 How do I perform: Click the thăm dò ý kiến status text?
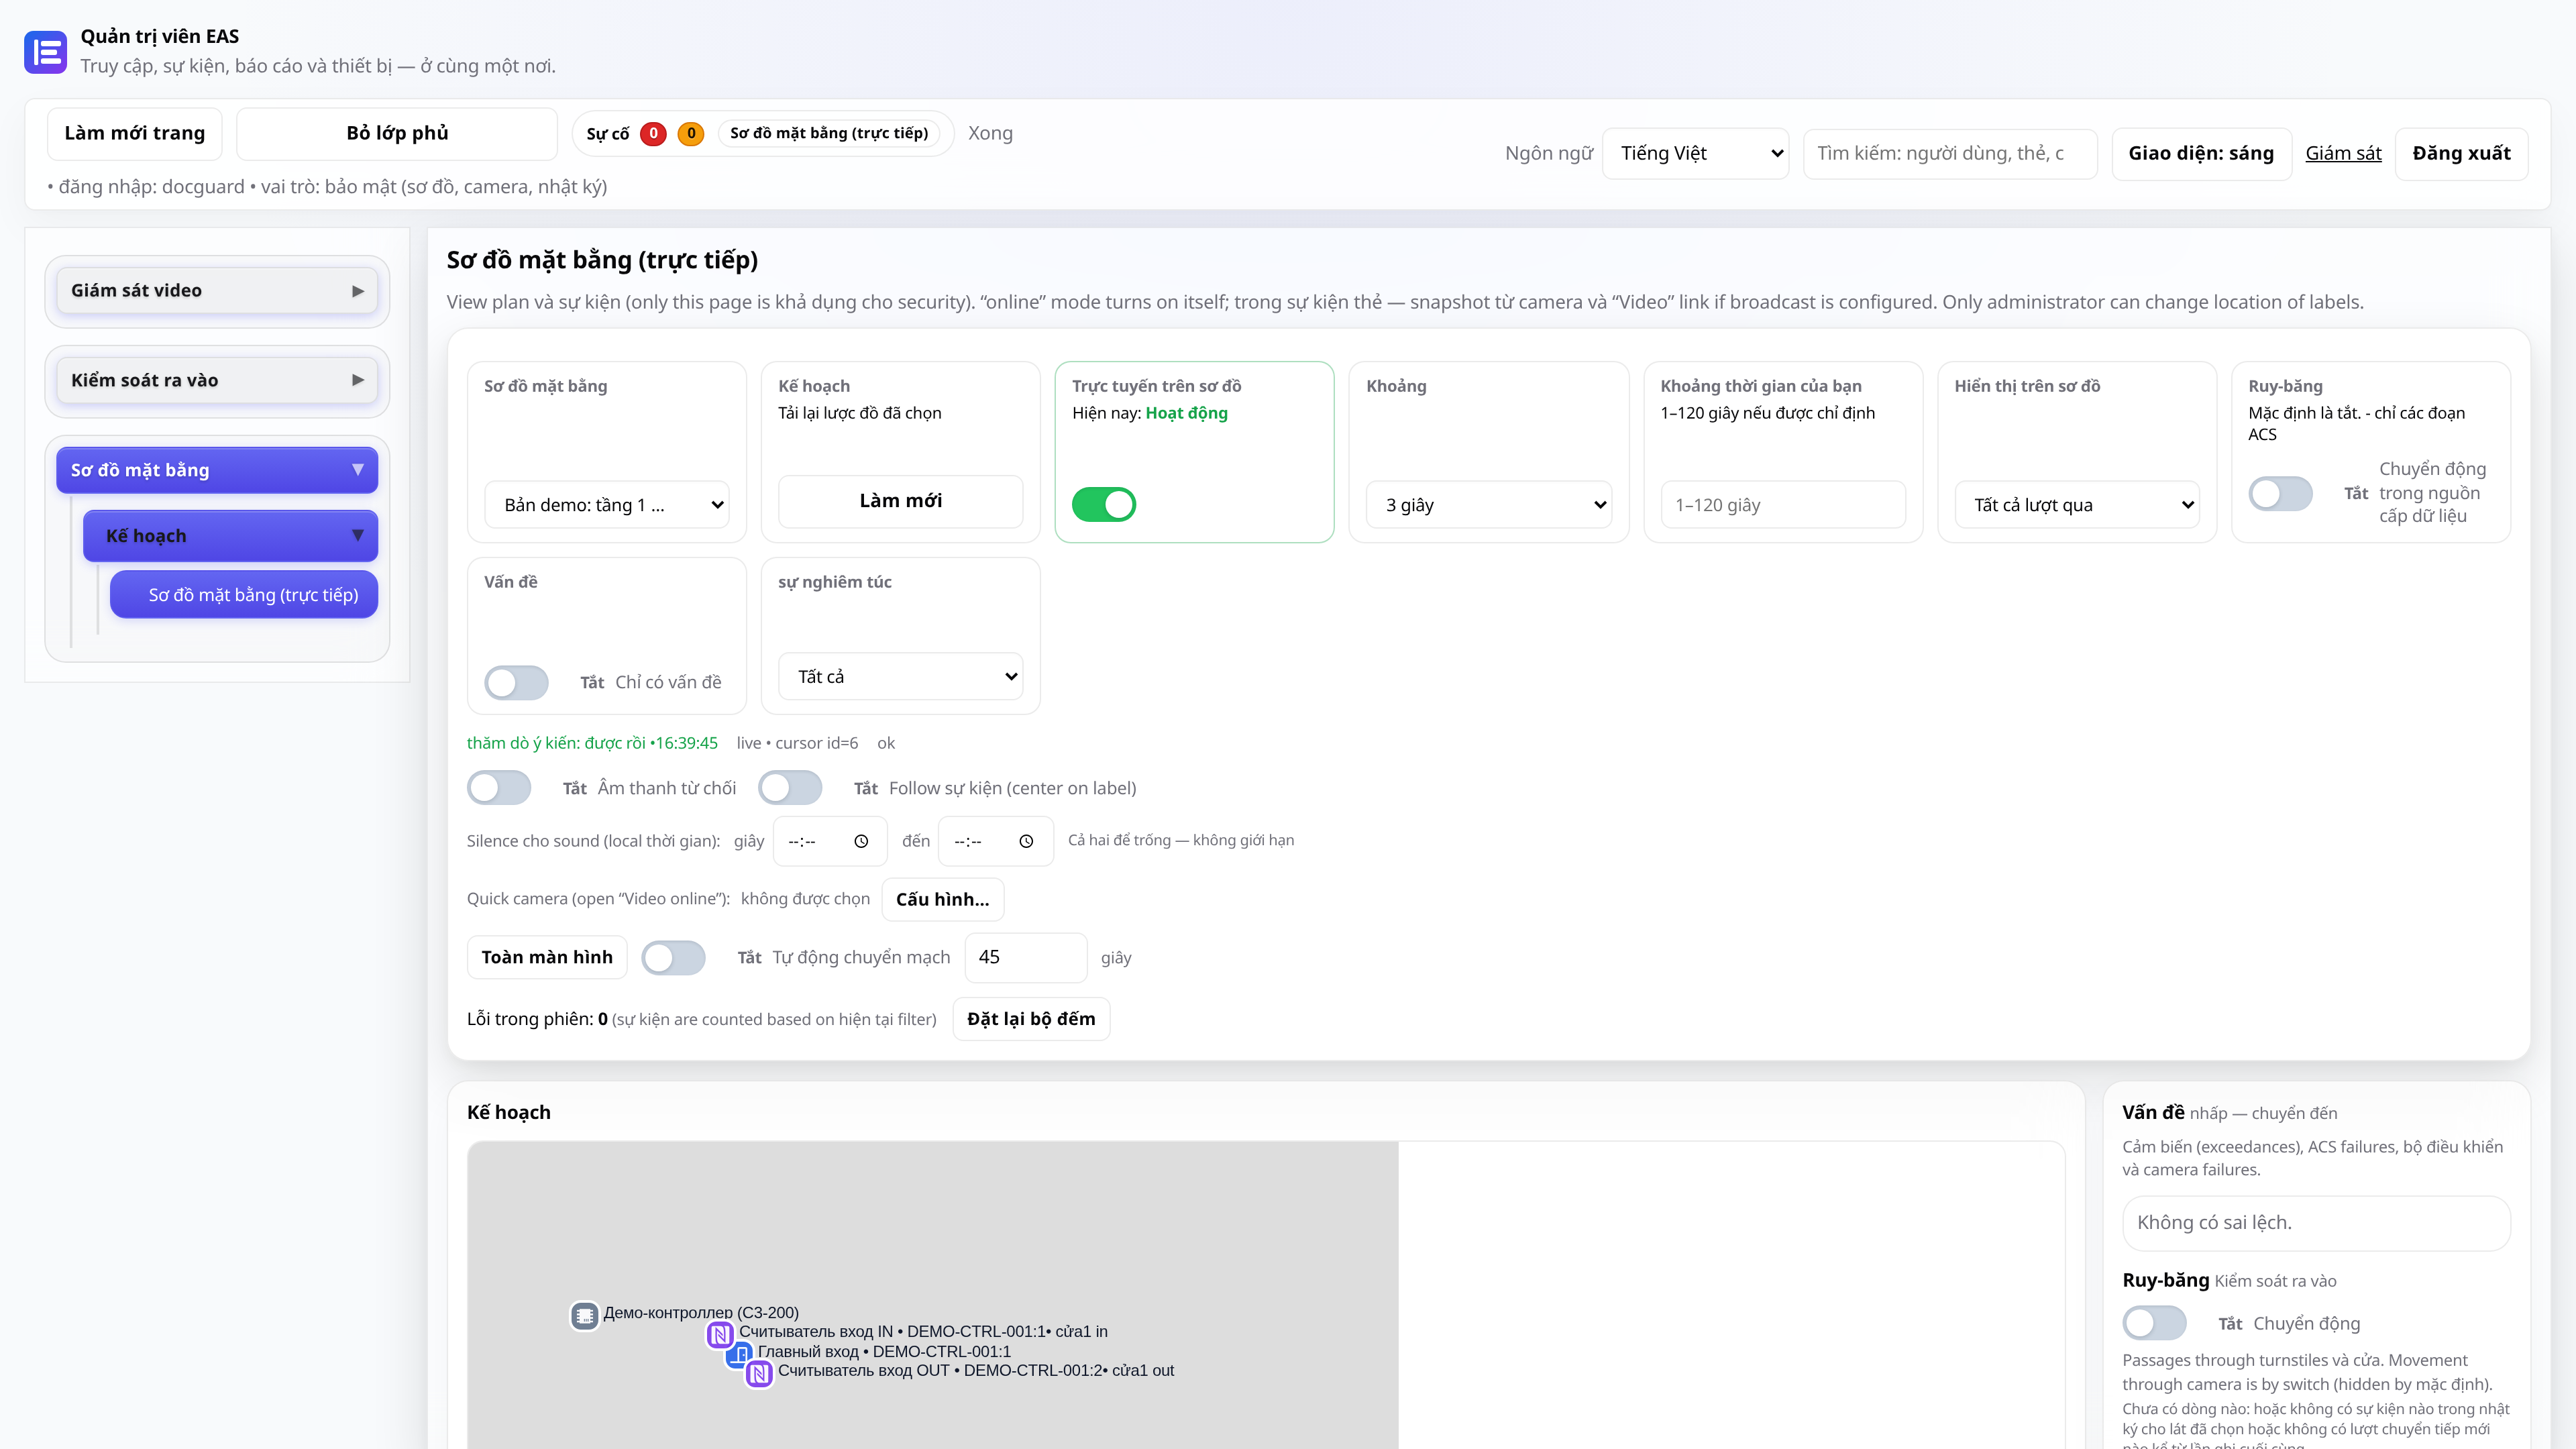click(x=592, y=743)
